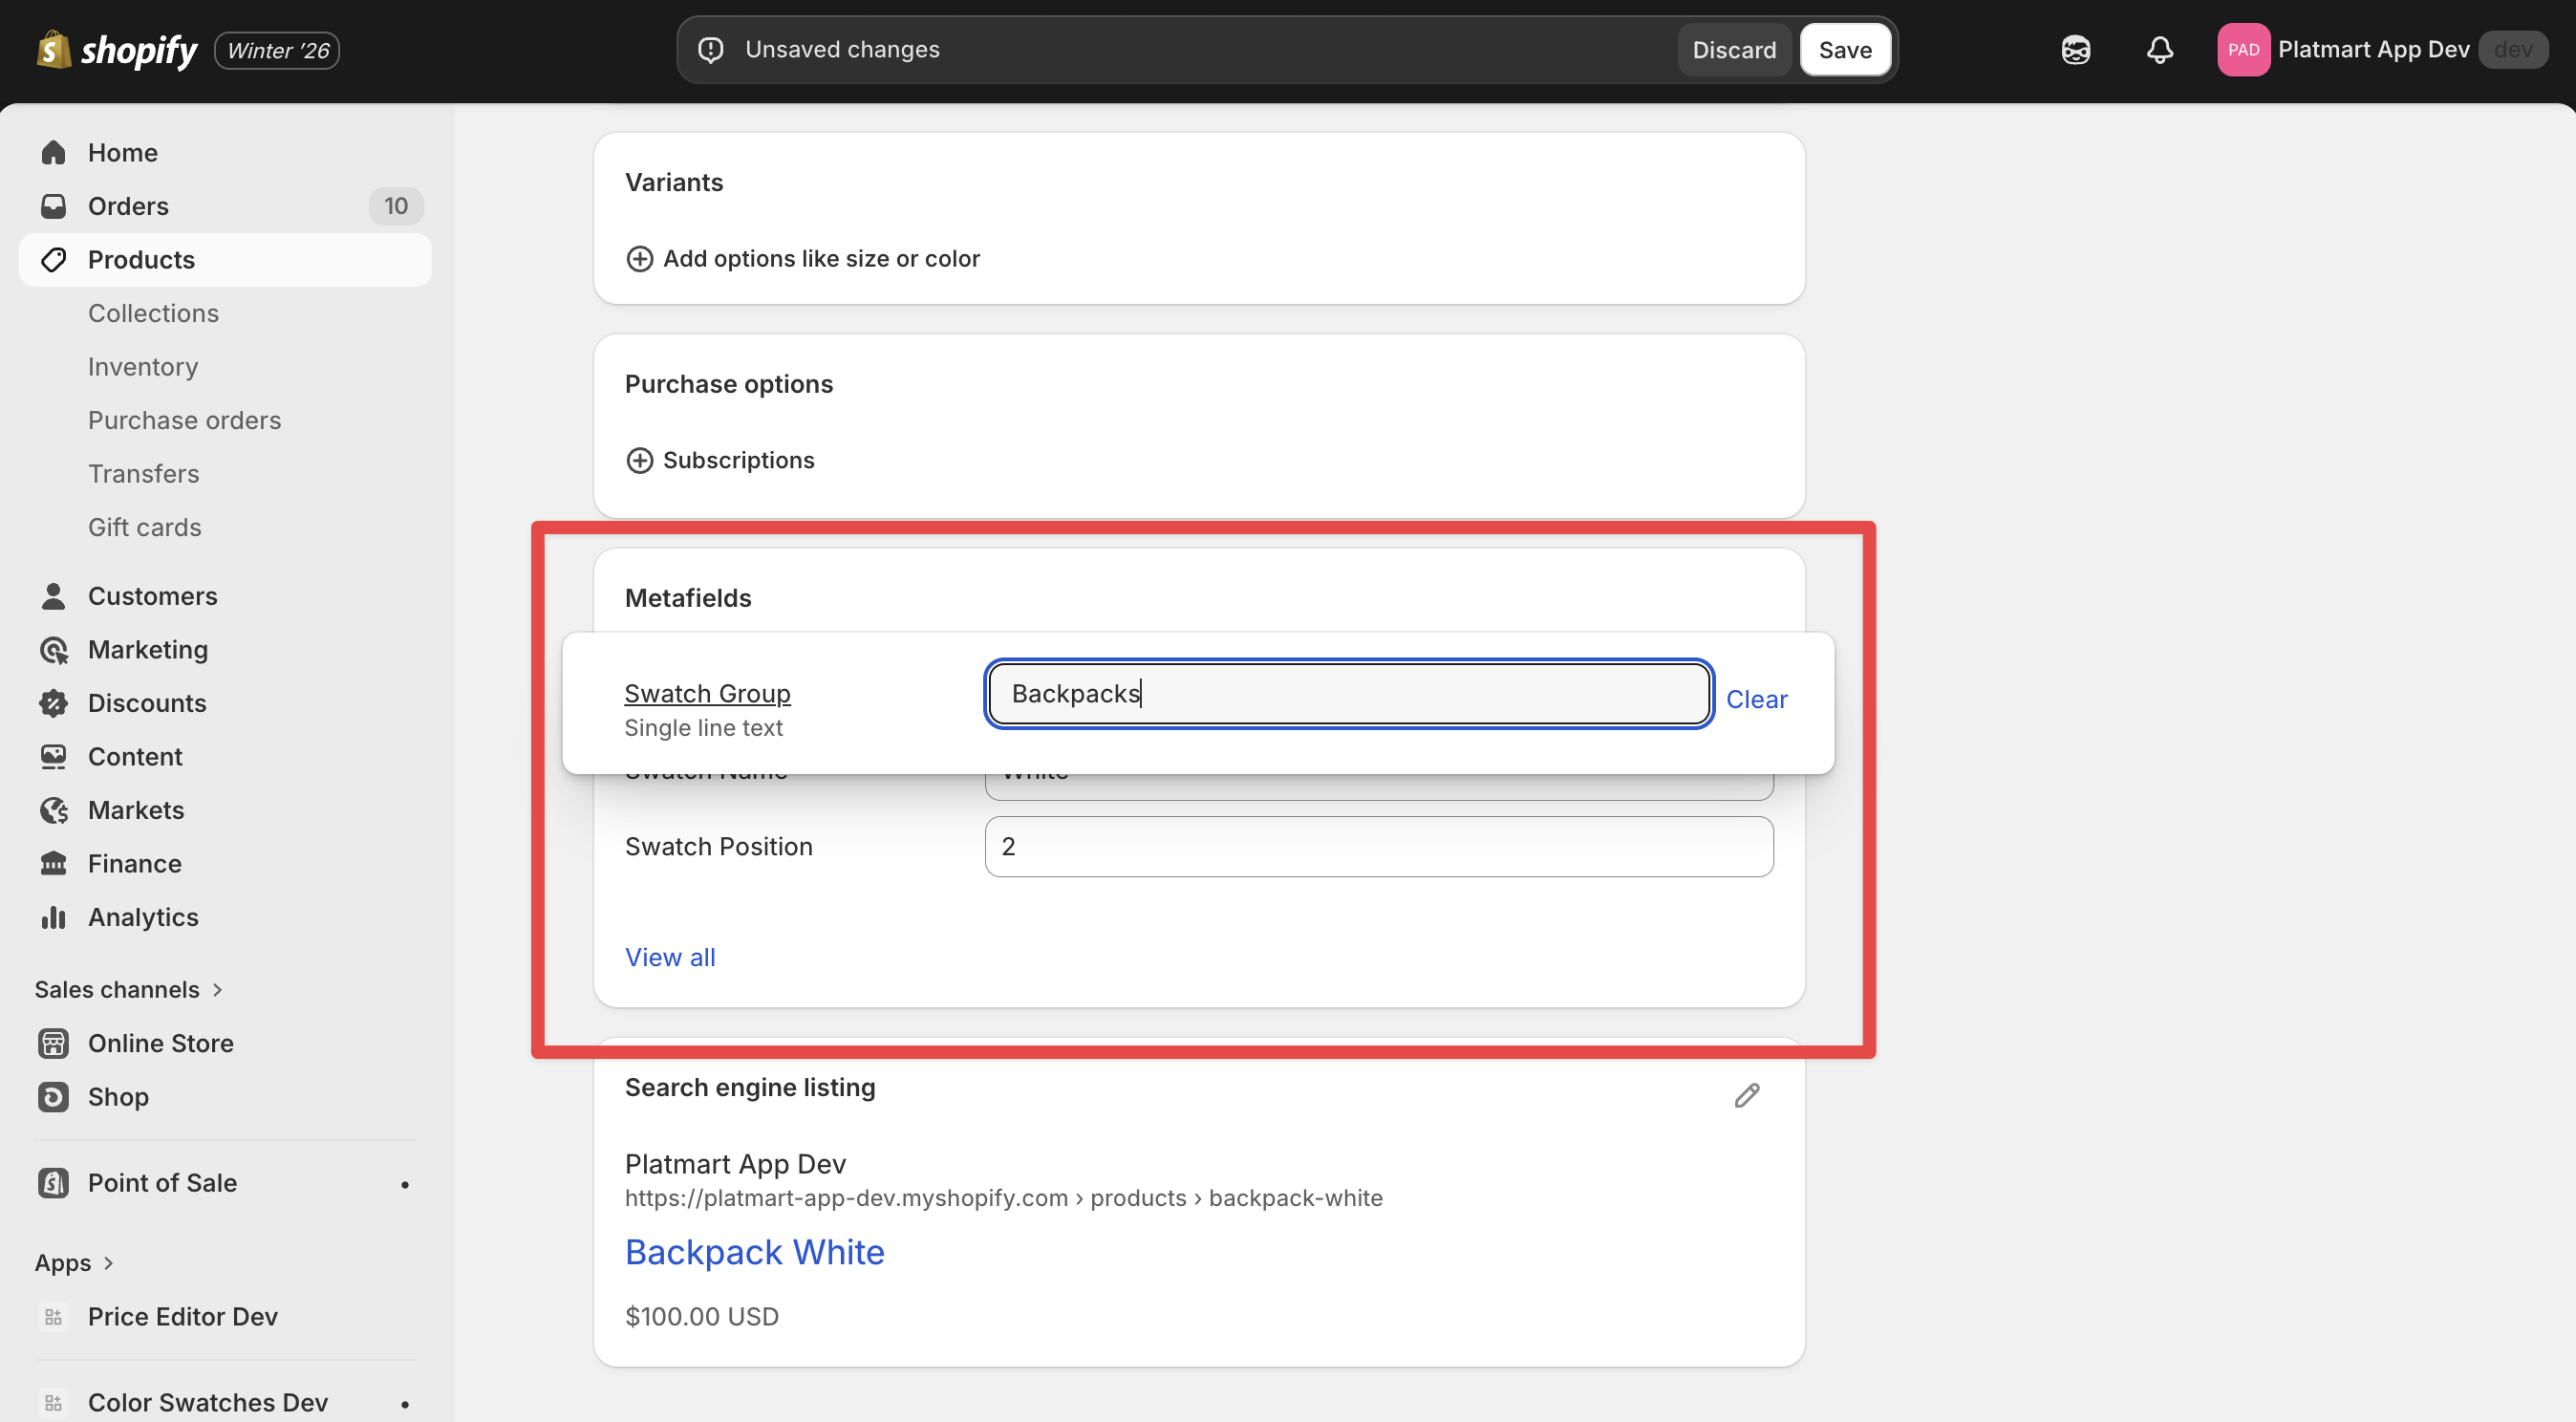
Task: Click the plus icon to add variant options
Action: [x=639, y=259]
